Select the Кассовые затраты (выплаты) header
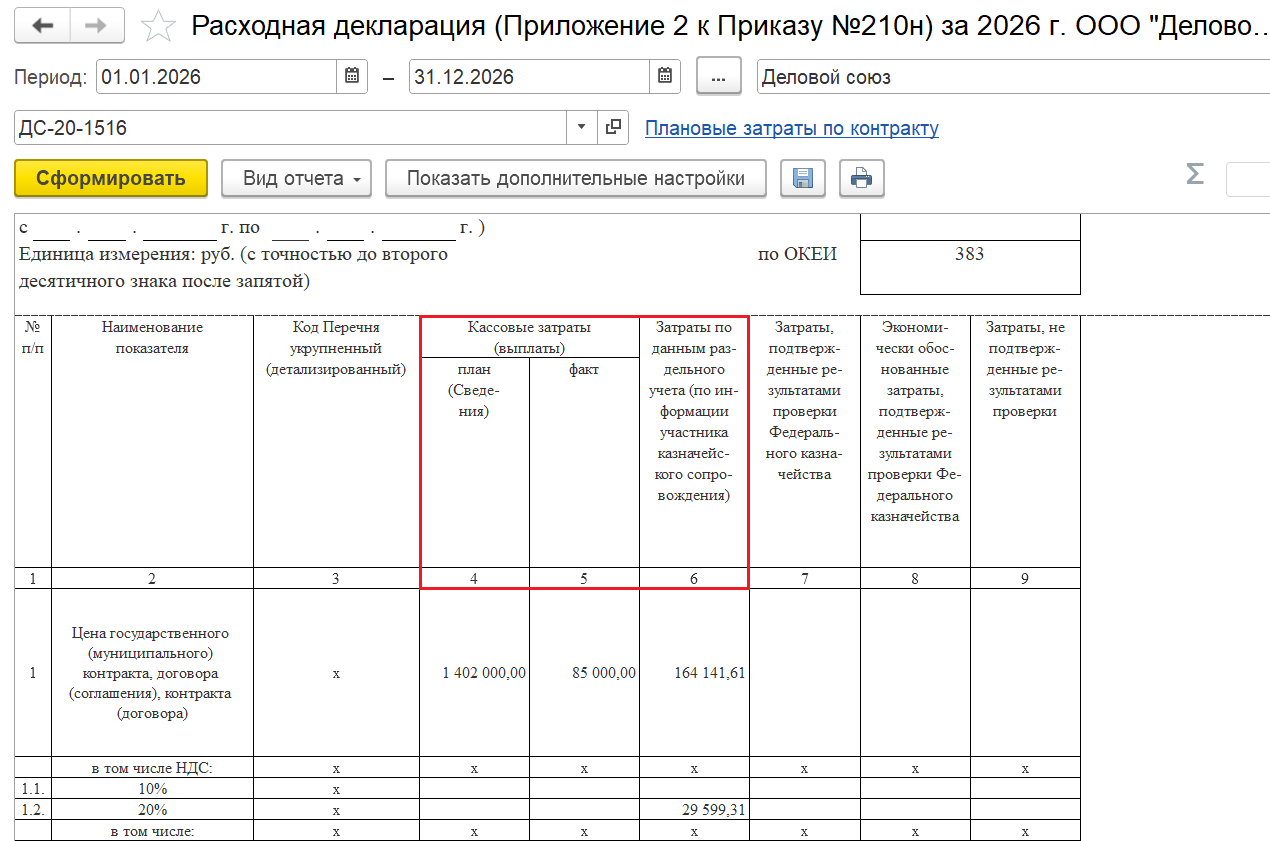Viewport: 1270px width, 841px height. pyautogui.click(x=530, y=338)
